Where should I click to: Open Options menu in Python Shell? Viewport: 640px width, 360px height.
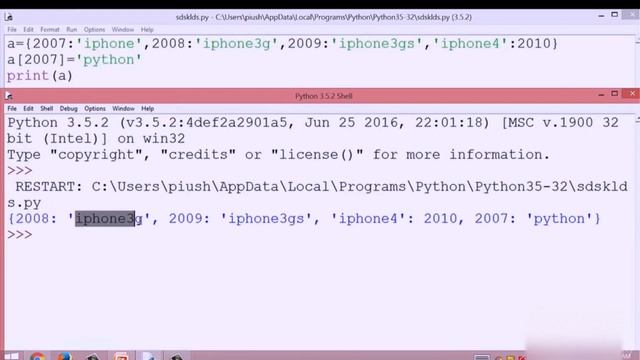coord(95,109)
